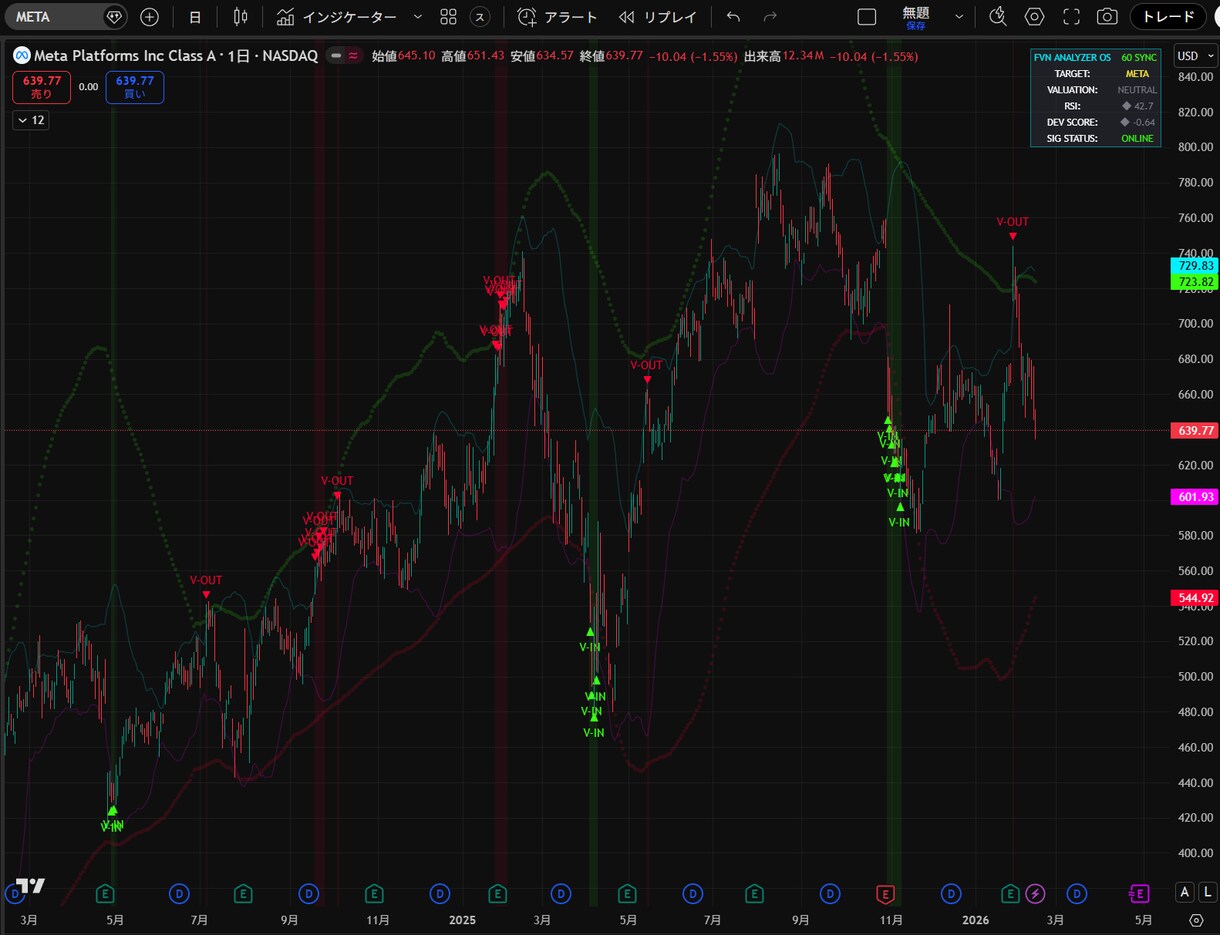This screenshot has width=1220, height=935.
Task: Open chart settings hexagon icon in top toolbar
Action: point(1034,17)
